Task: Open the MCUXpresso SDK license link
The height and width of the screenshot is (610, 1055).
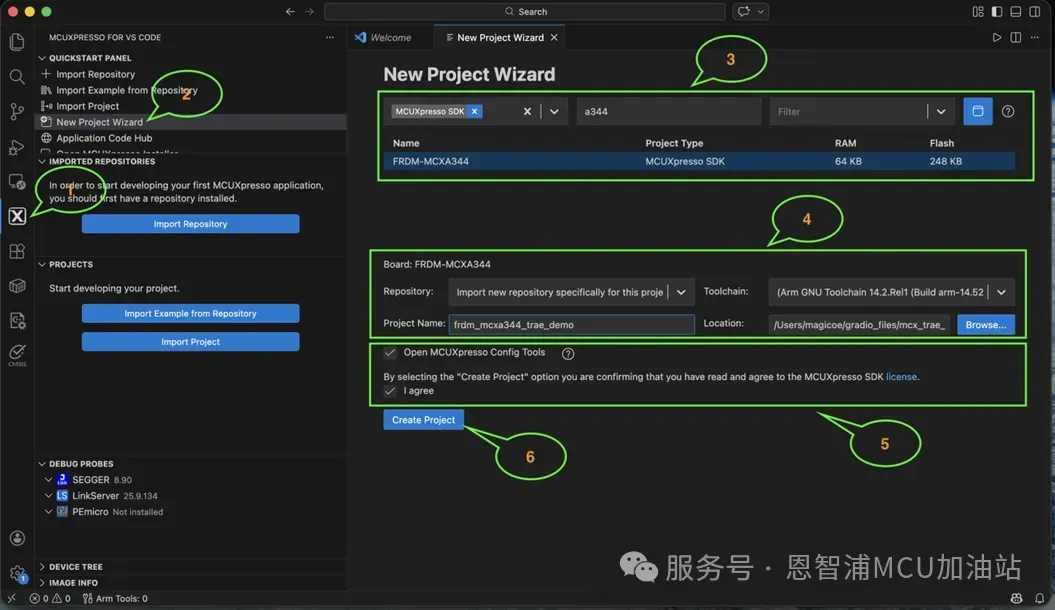Action: 901,377
